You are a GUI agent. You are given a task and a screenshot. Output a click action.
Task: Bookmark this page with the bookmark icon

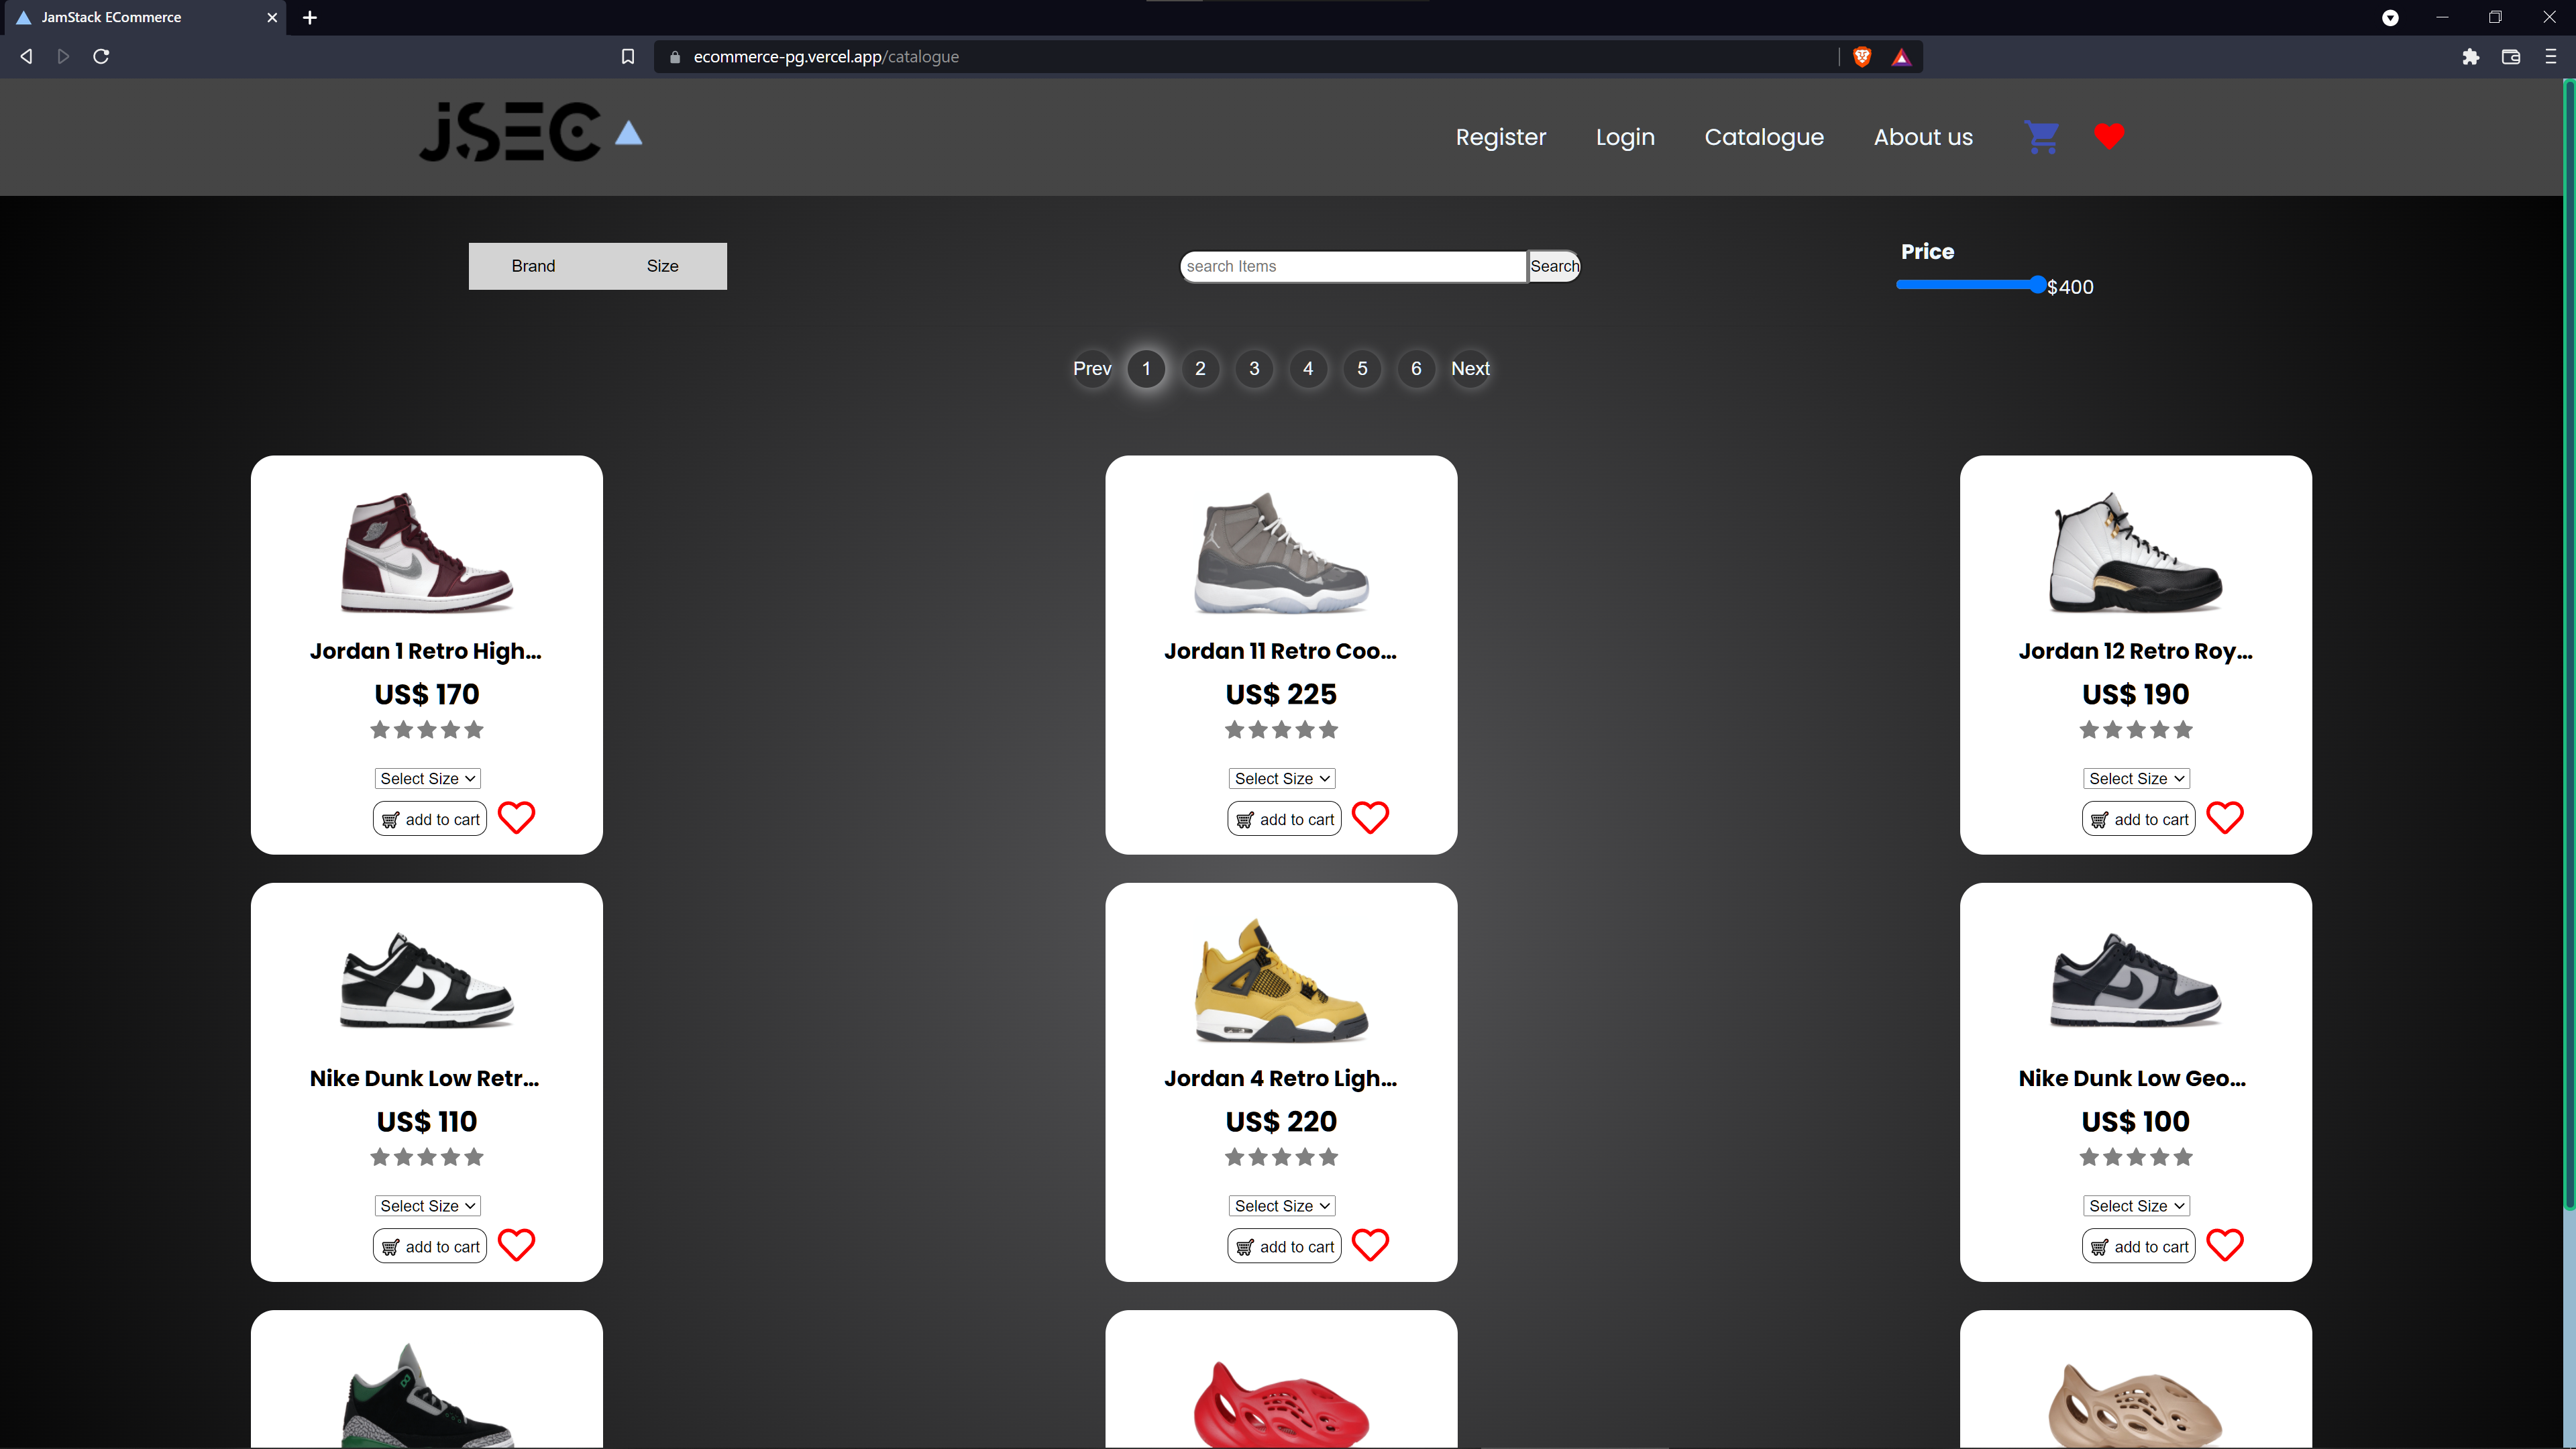(x=628, y=57)
